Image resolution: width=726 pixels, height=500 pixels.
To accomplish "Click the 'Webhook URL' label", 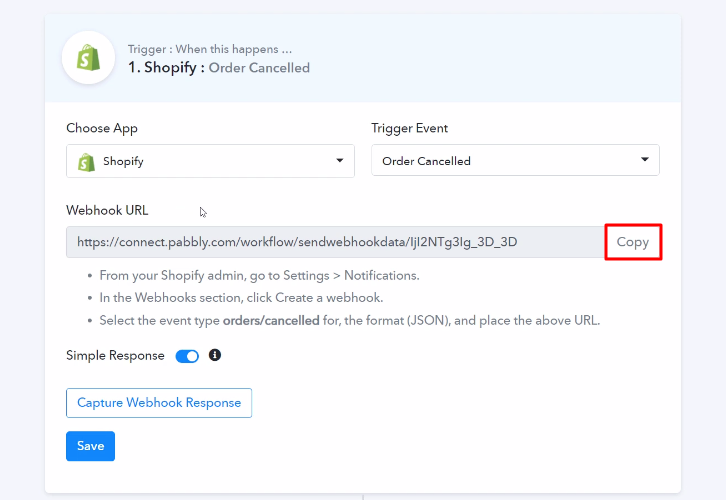I will coord(107,210).
